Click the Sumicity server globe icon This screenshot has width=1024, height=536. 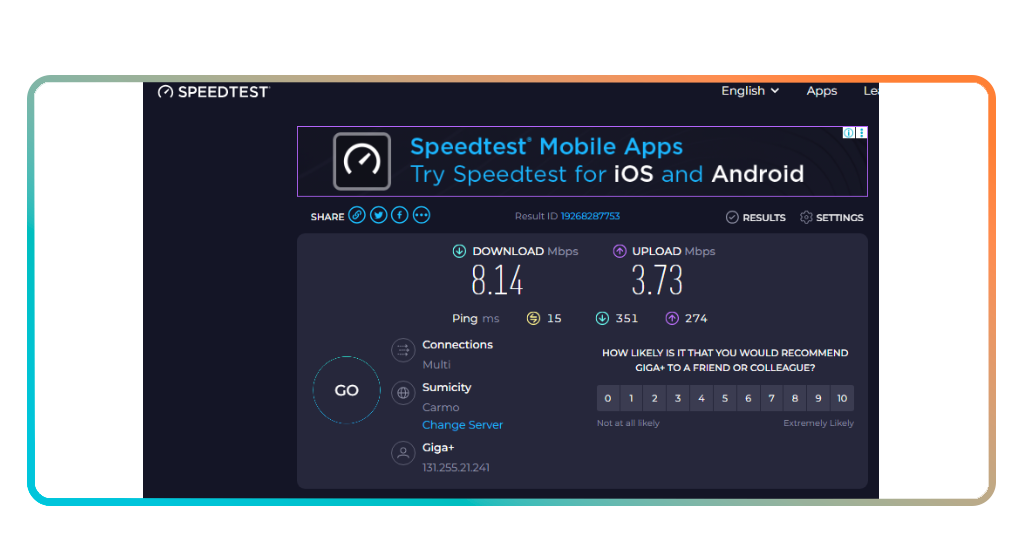[x=403, y=393]
